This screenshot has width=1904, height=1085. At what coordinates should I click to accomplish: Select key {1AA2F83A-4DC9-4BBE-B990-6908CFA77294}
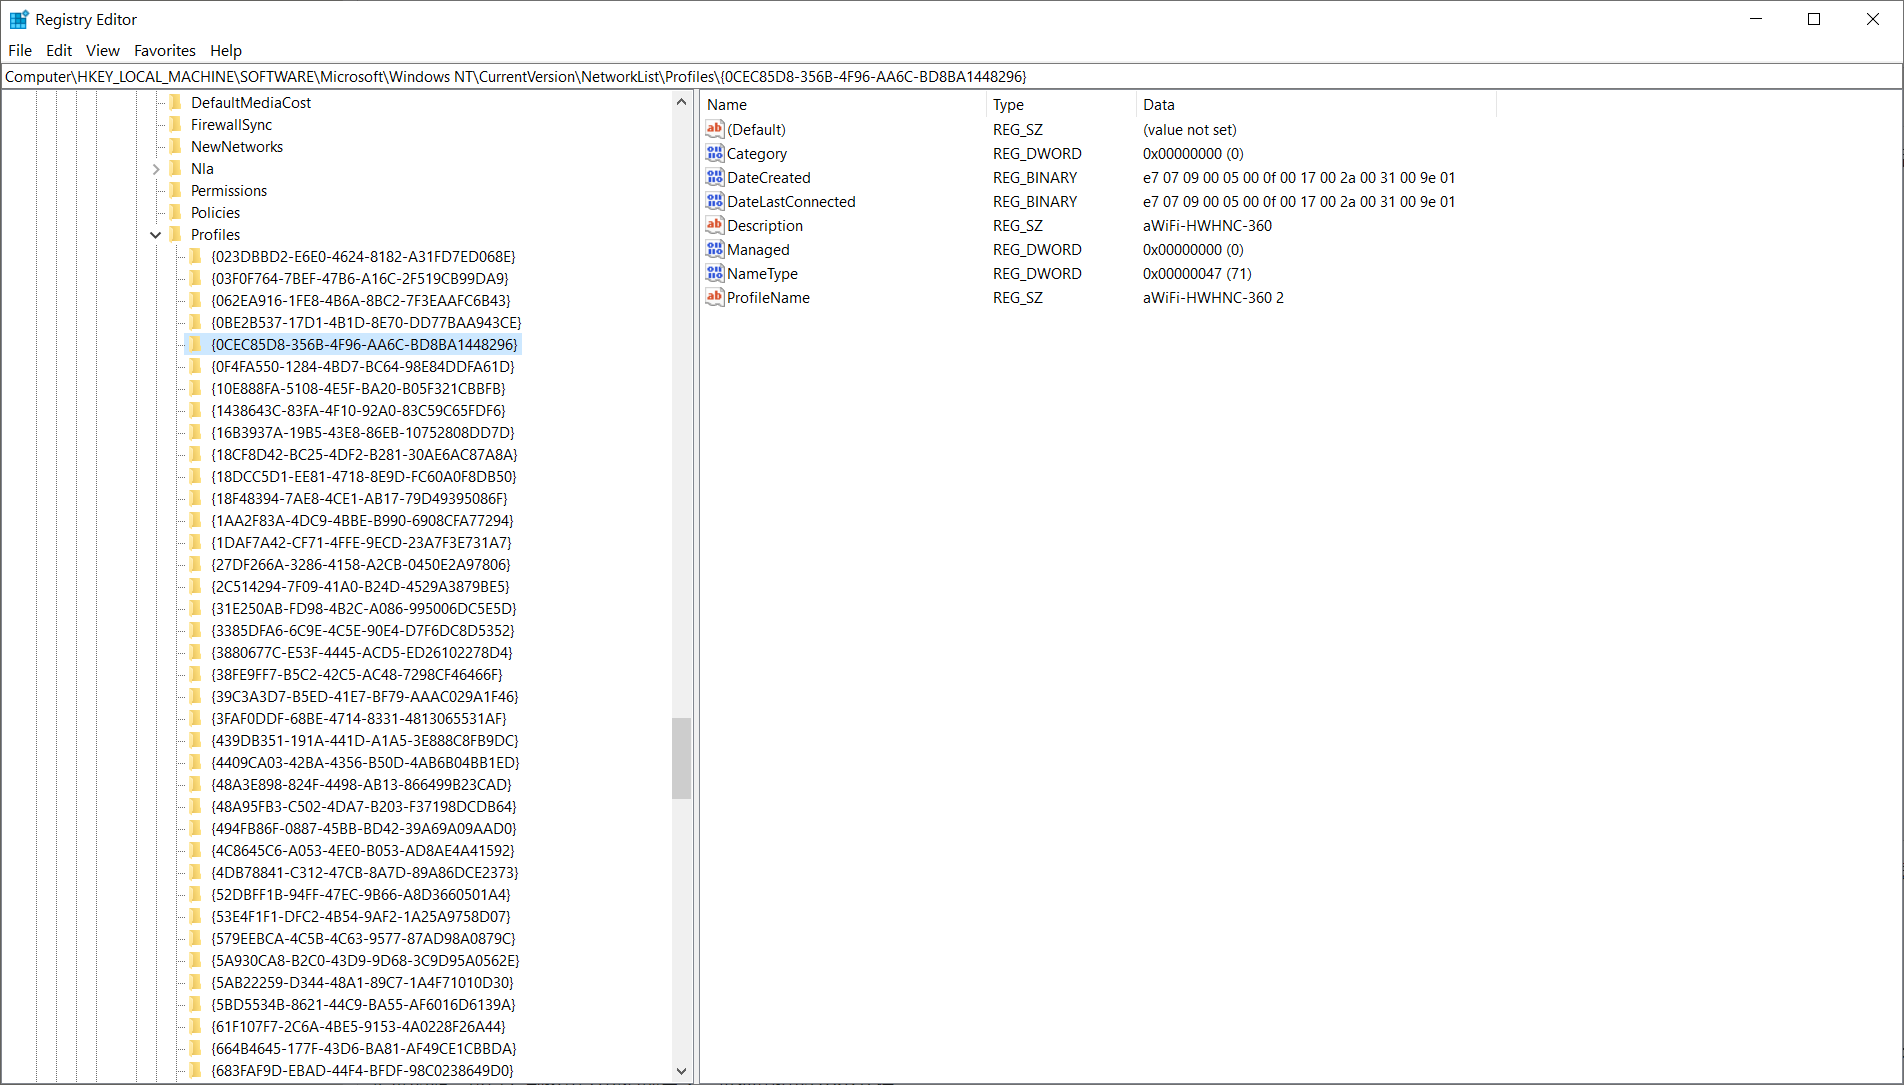click(x=362, y=521)
